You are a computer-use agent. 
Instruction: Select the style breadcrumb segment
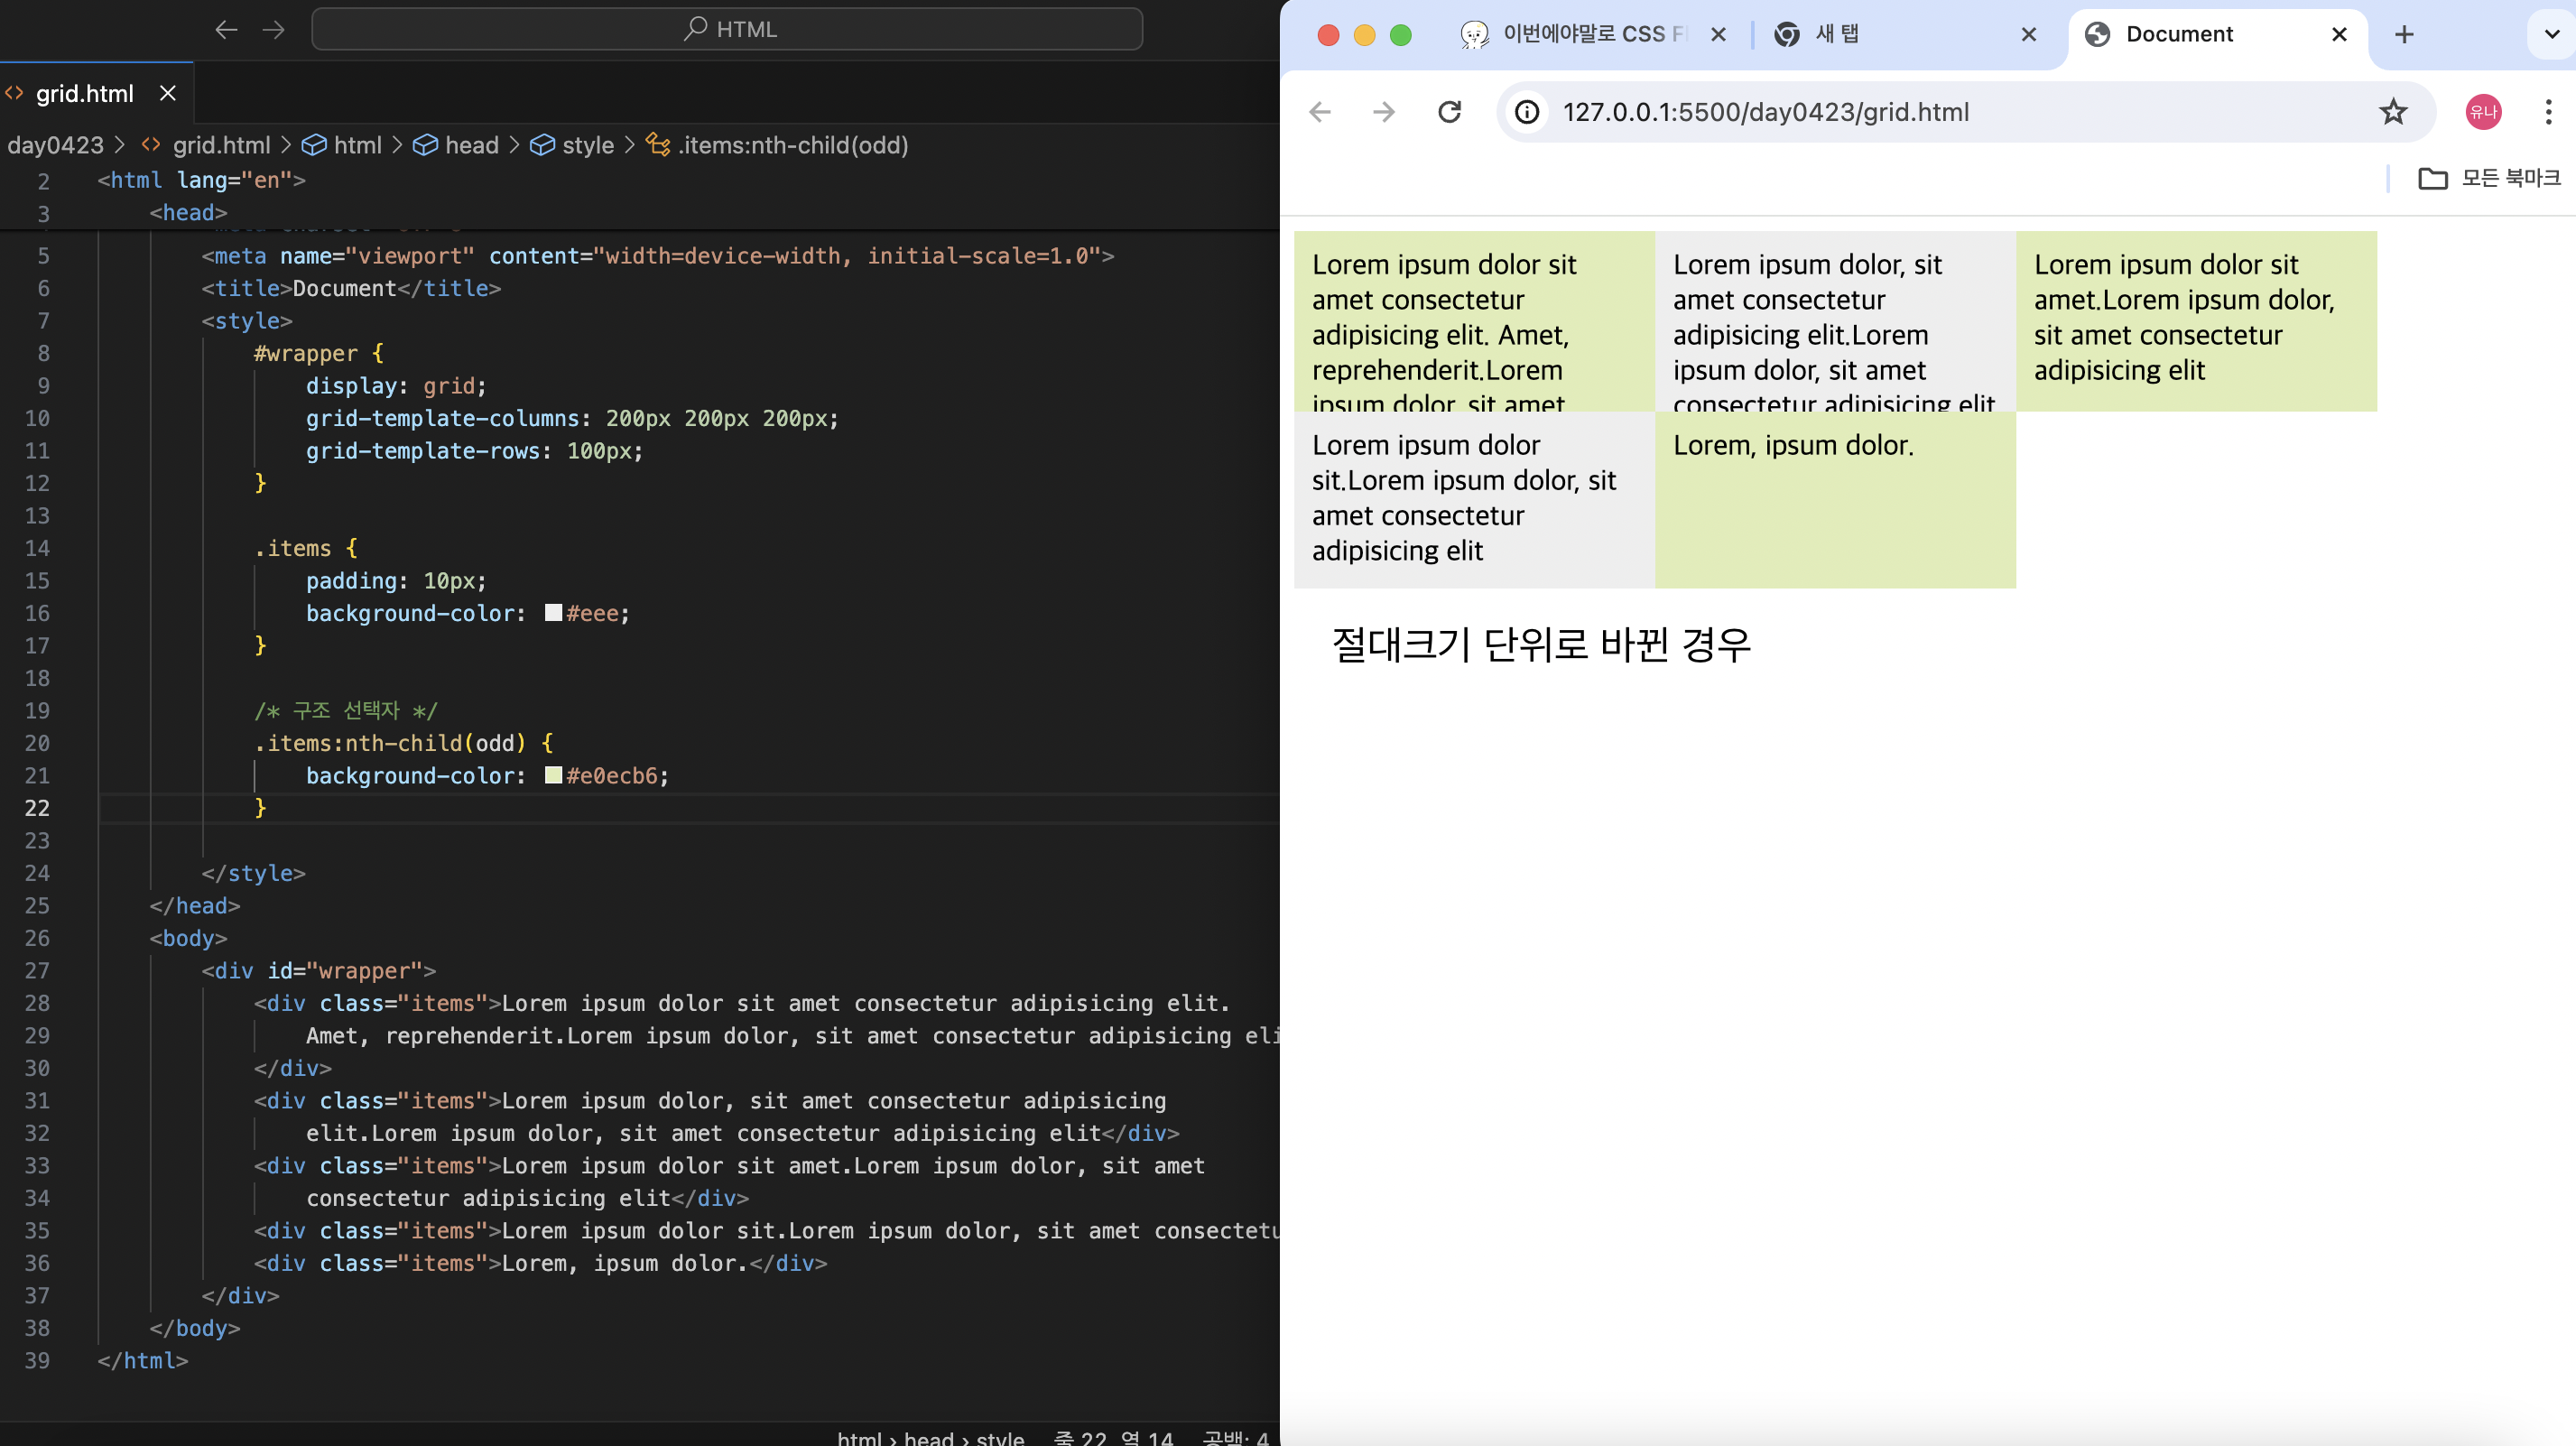coord(587,145)
